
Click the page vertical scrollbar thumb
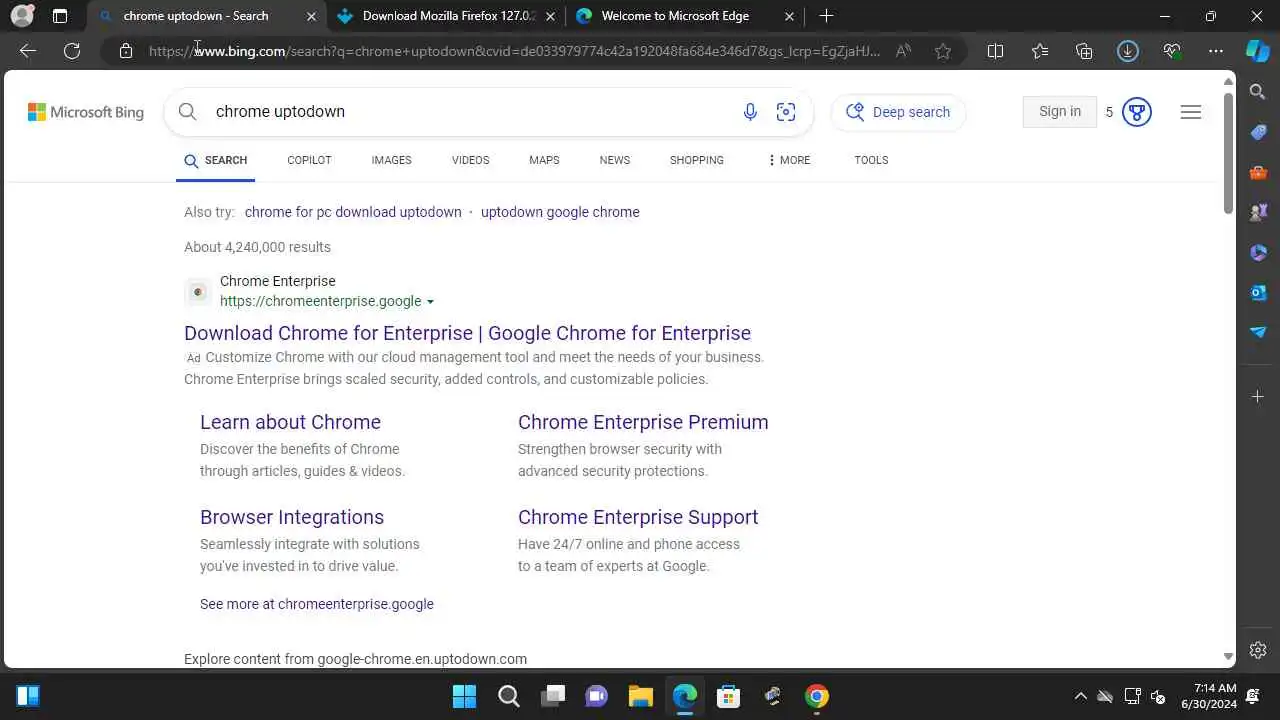click(x=1229, y=152)
